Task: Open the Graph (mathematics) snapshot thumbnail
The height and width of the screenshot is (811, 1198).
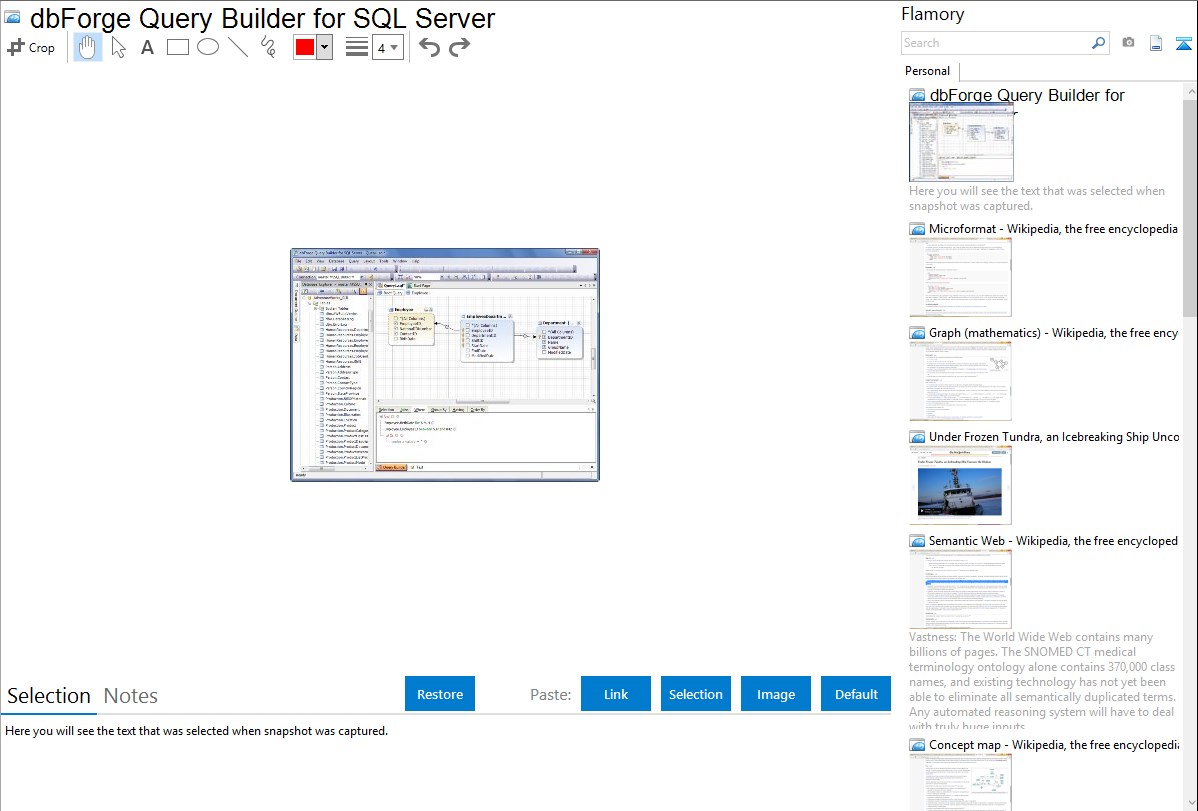Action: pyautogui.click(x=960, y=381)
